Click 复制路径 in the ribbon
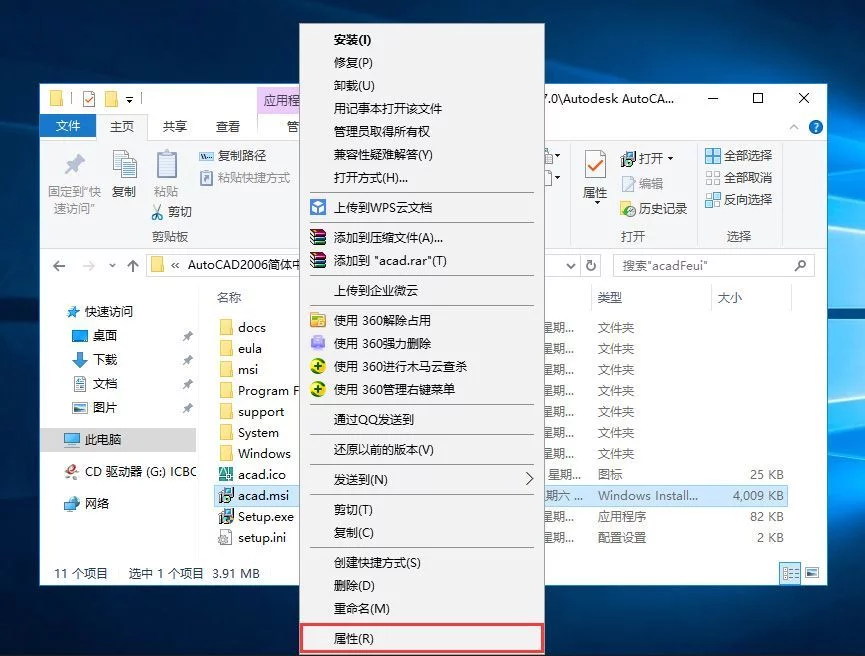This screenshot has height=656, width=865. (232, 156)
